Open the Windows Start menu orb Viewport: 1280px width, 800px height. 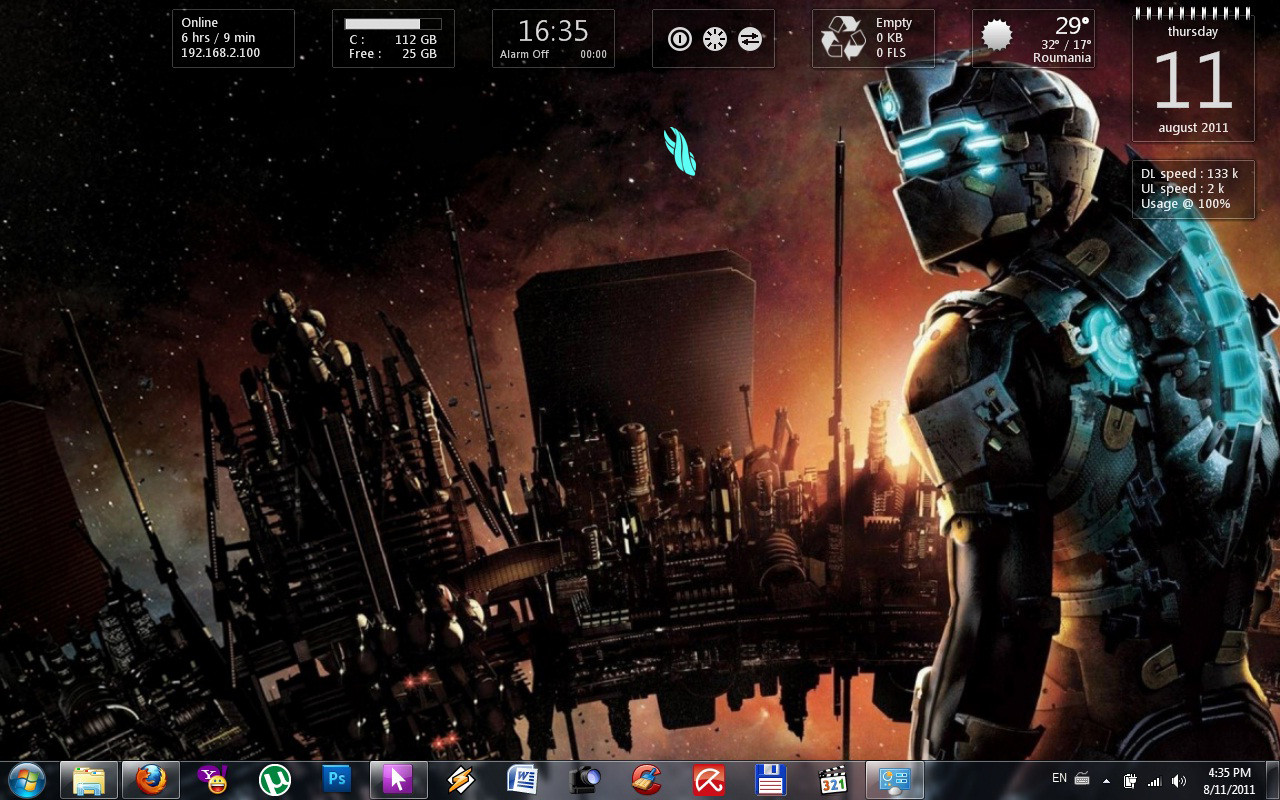point(27,779)
